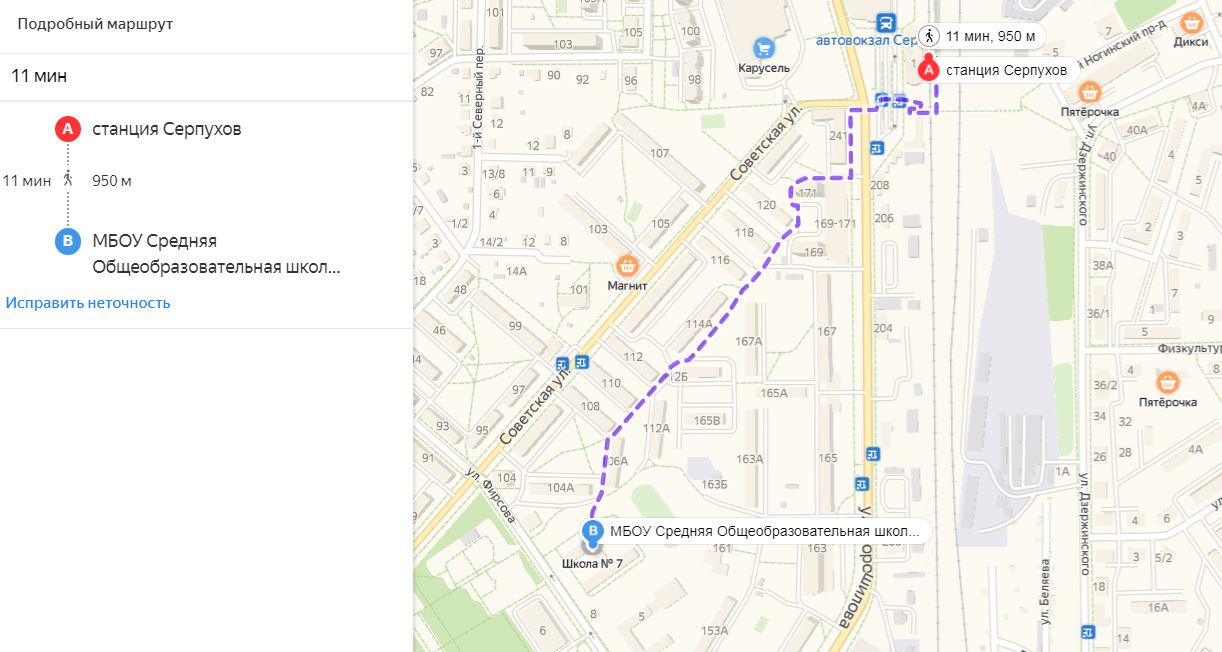Click the pedestrian icon in route details
Viewport: 1222px width, 652px height.
click(68, 181)
